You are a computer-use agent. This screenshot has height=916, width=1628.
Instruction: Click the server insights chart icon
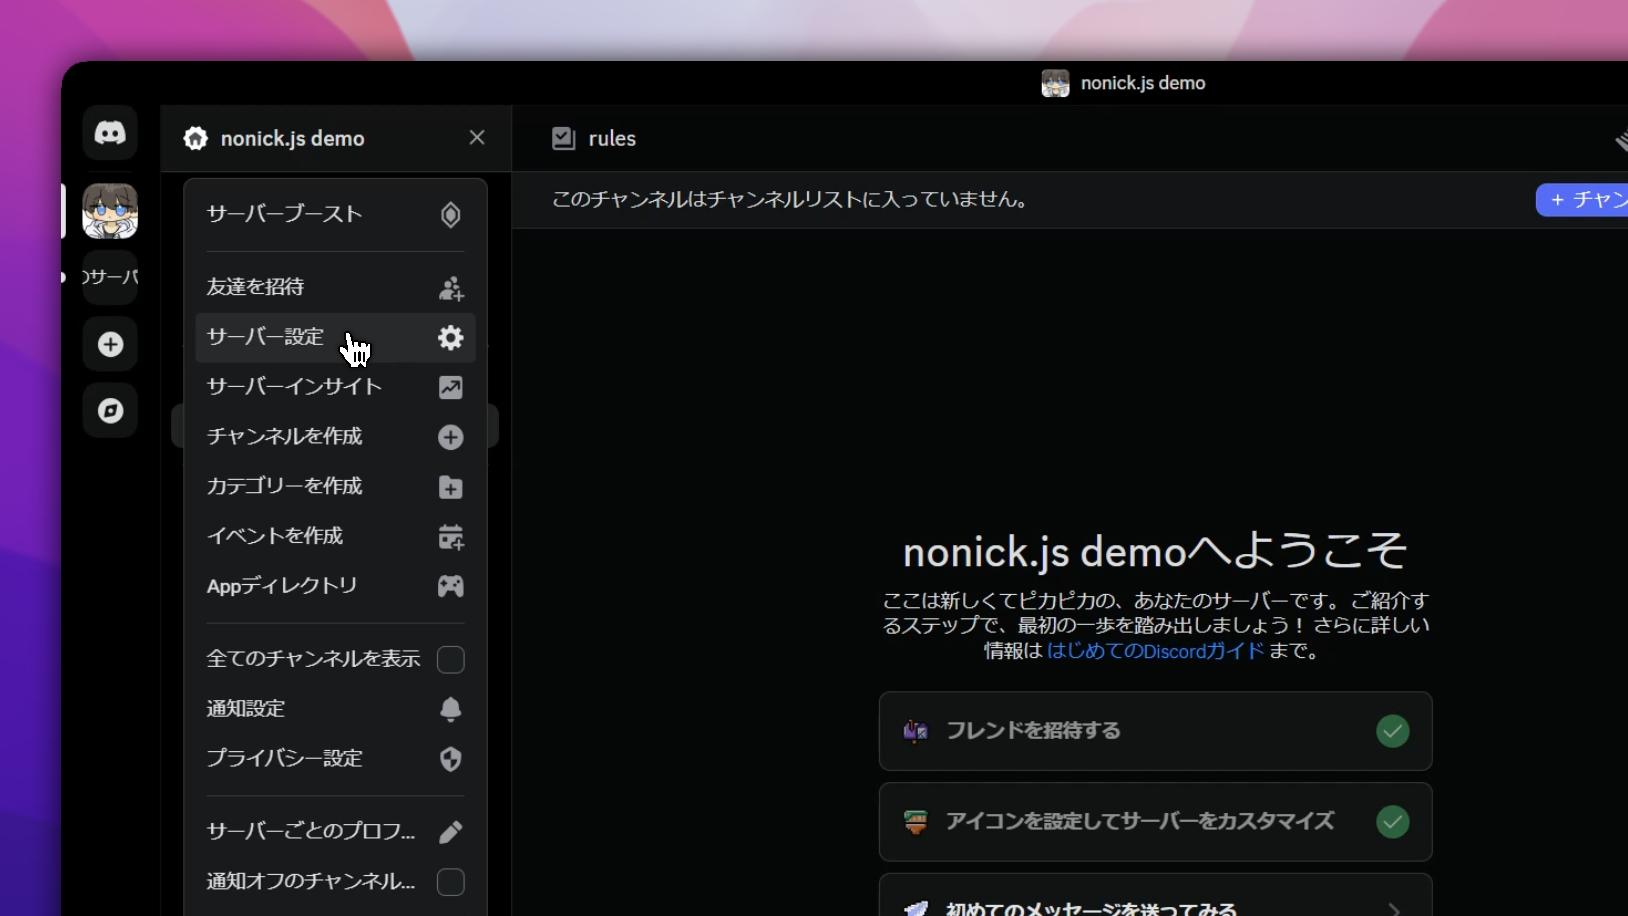click(451, 388)
